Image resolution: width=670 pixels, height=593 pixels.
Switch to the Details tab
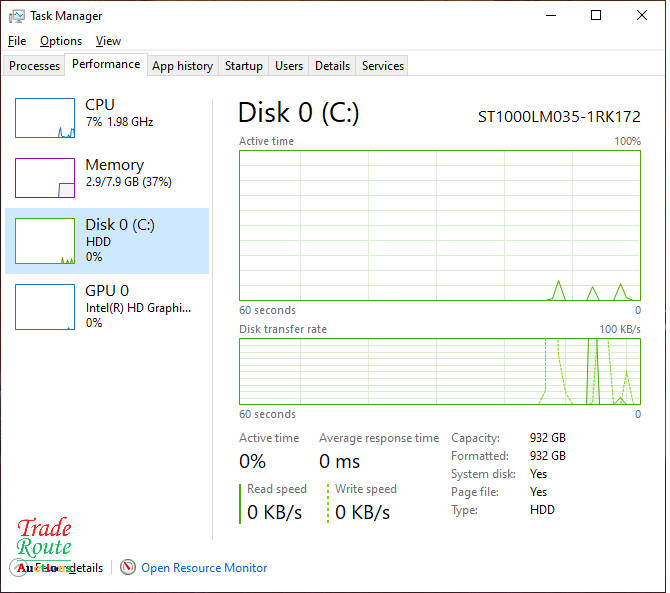pos(332,66)
